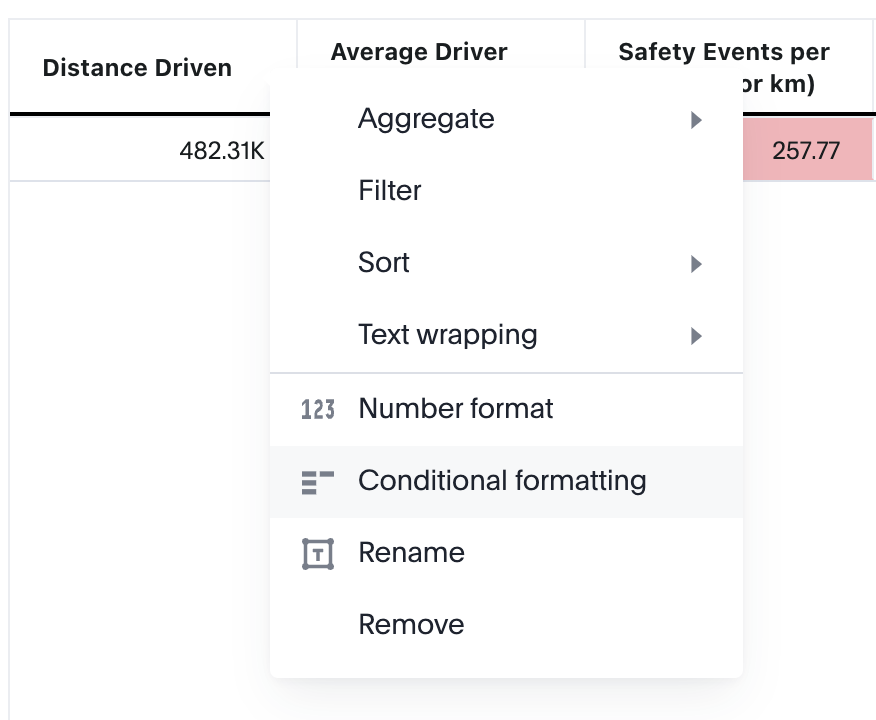Expand the Sort submenu arrow
This screenshot has width=876, height=720.
pos(696,264)
